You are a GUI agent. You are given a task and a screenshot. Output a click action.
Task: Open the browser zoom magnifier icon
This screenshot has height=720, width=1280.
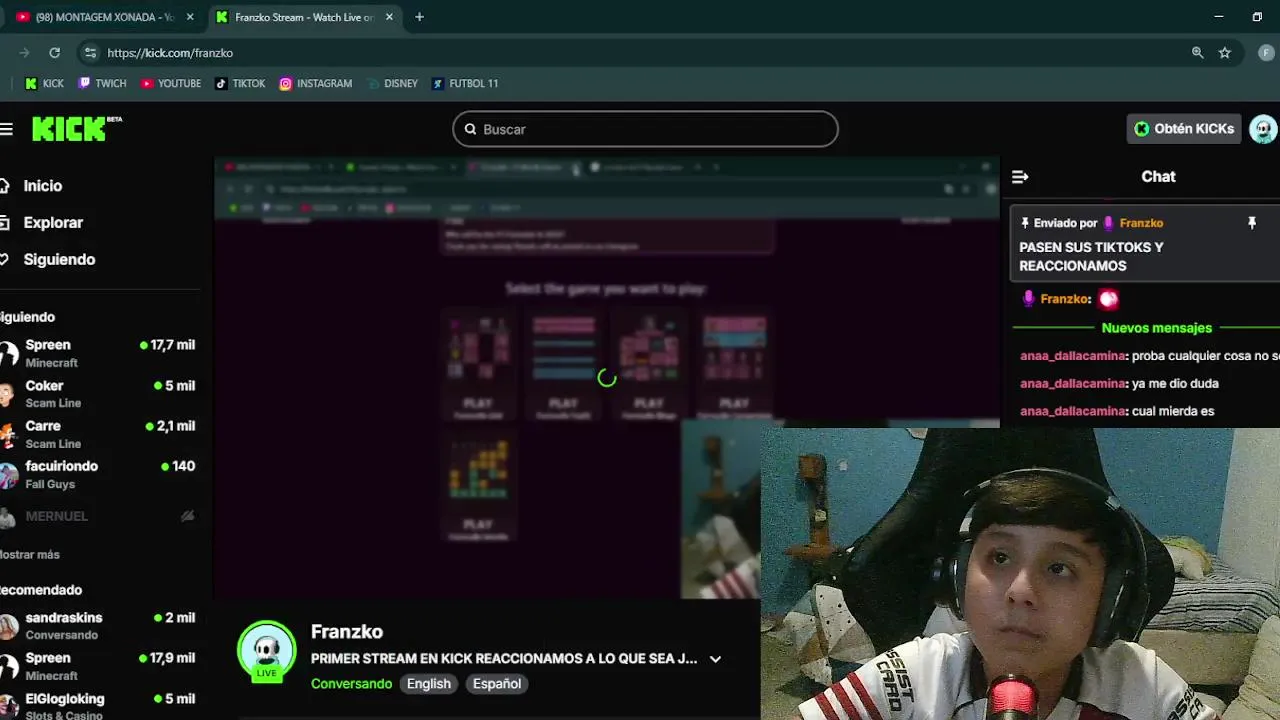coord(1197,53)
